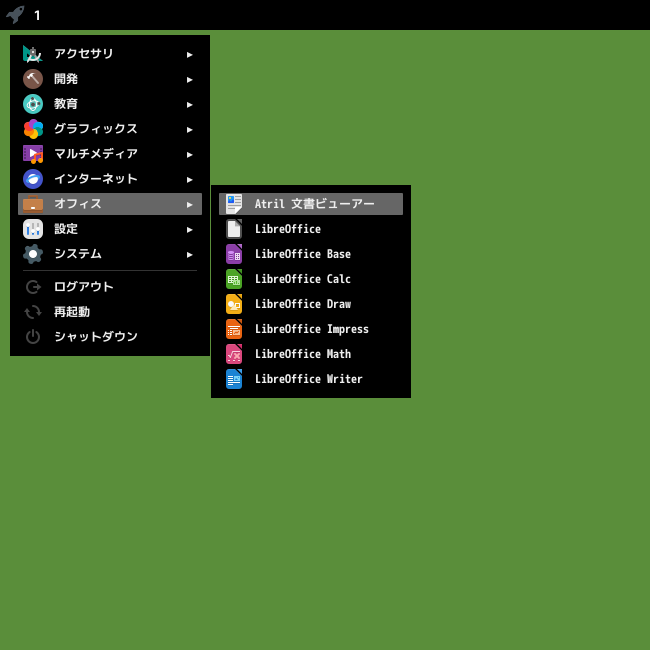Click the purple LibreOffice Base icon

coord(234,254)
